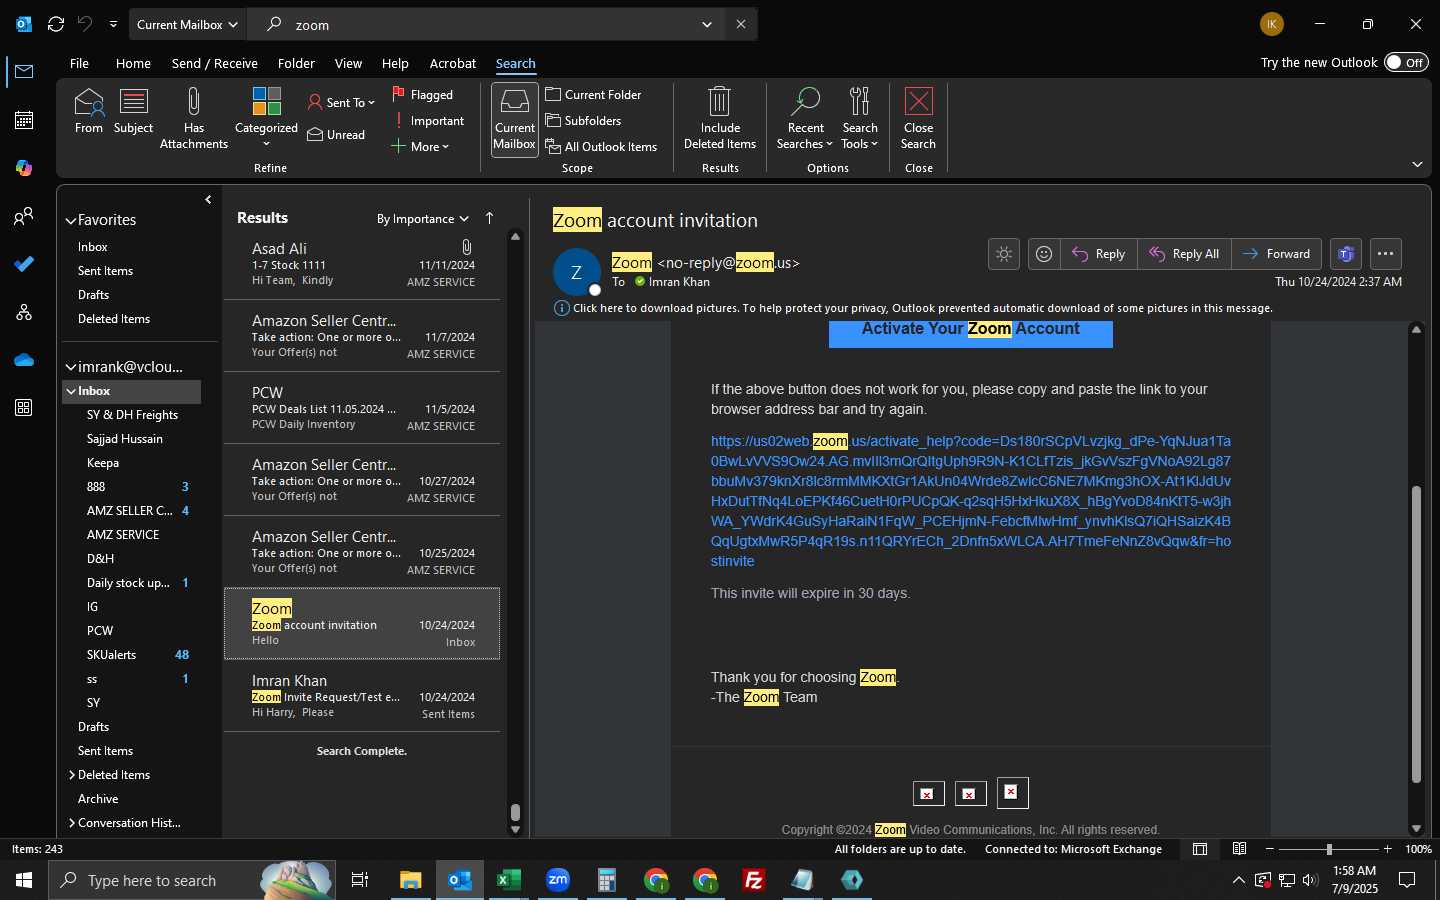This screenshot has height=900, width=1440.
Task: Collapse the Favorites section
Action: coord(71,221)
